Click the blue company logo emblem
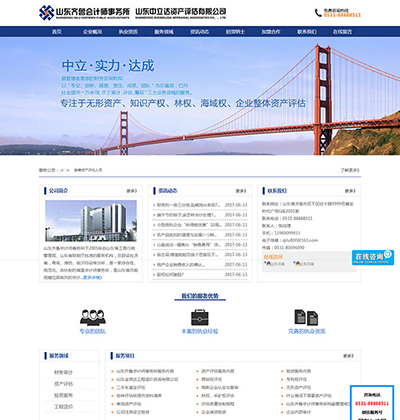The width and height of the screenshot is (400, 420). click(46, 13)
